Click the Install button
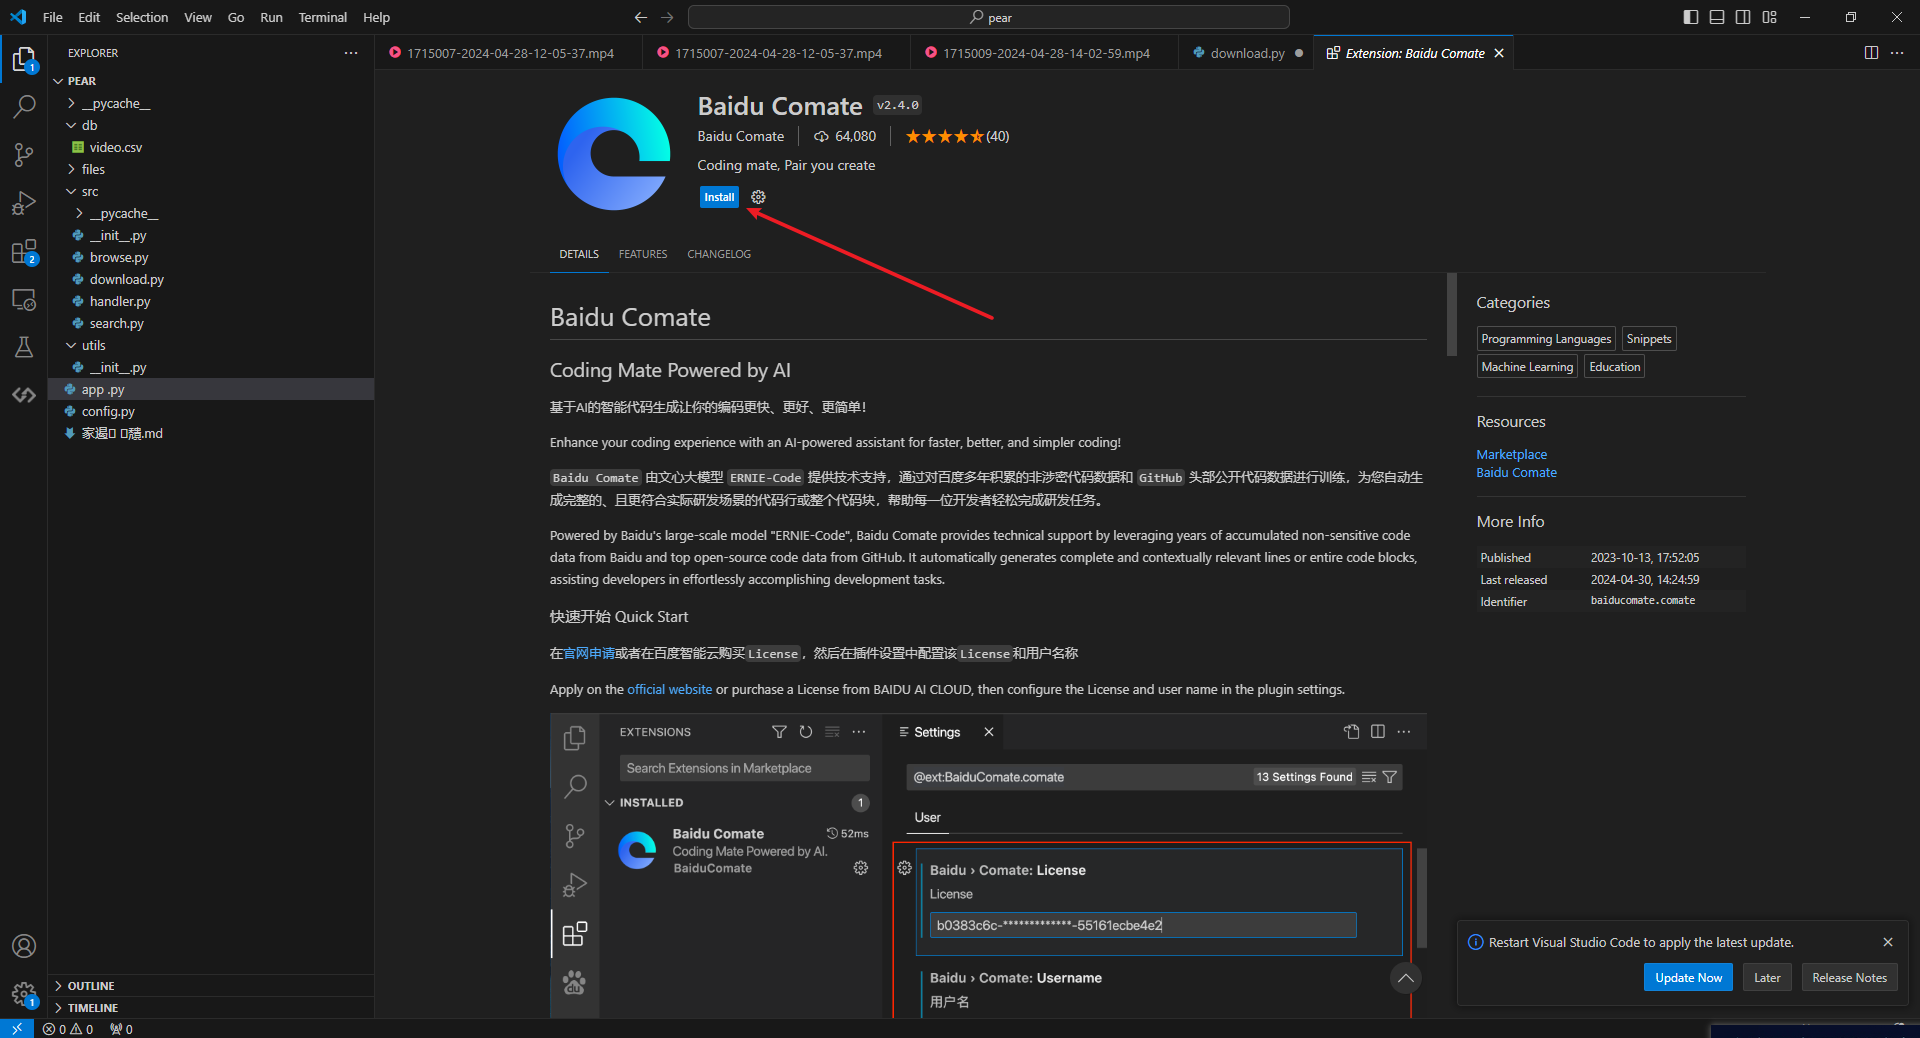 click(719, 197)
